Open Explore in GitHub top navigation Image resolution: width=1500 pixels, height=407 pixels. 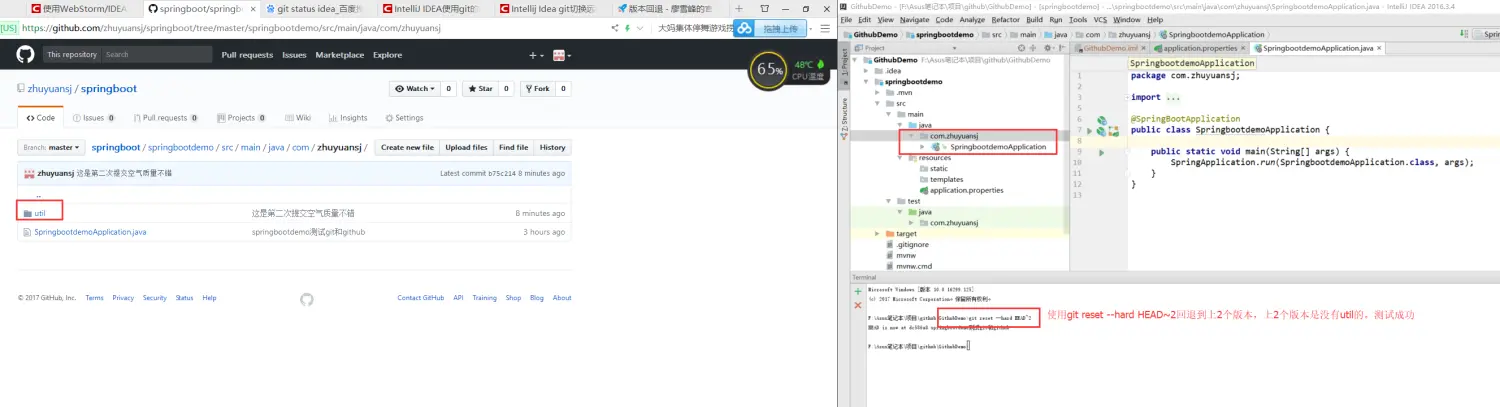pyautogui.click(x=388, y=55)
